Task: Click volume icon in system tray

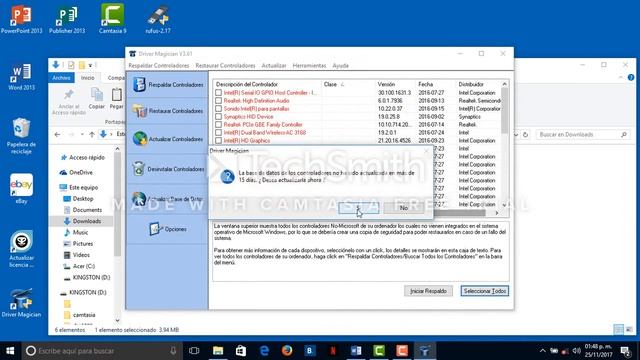Action: pyautogui.click(x=576, y=351)
